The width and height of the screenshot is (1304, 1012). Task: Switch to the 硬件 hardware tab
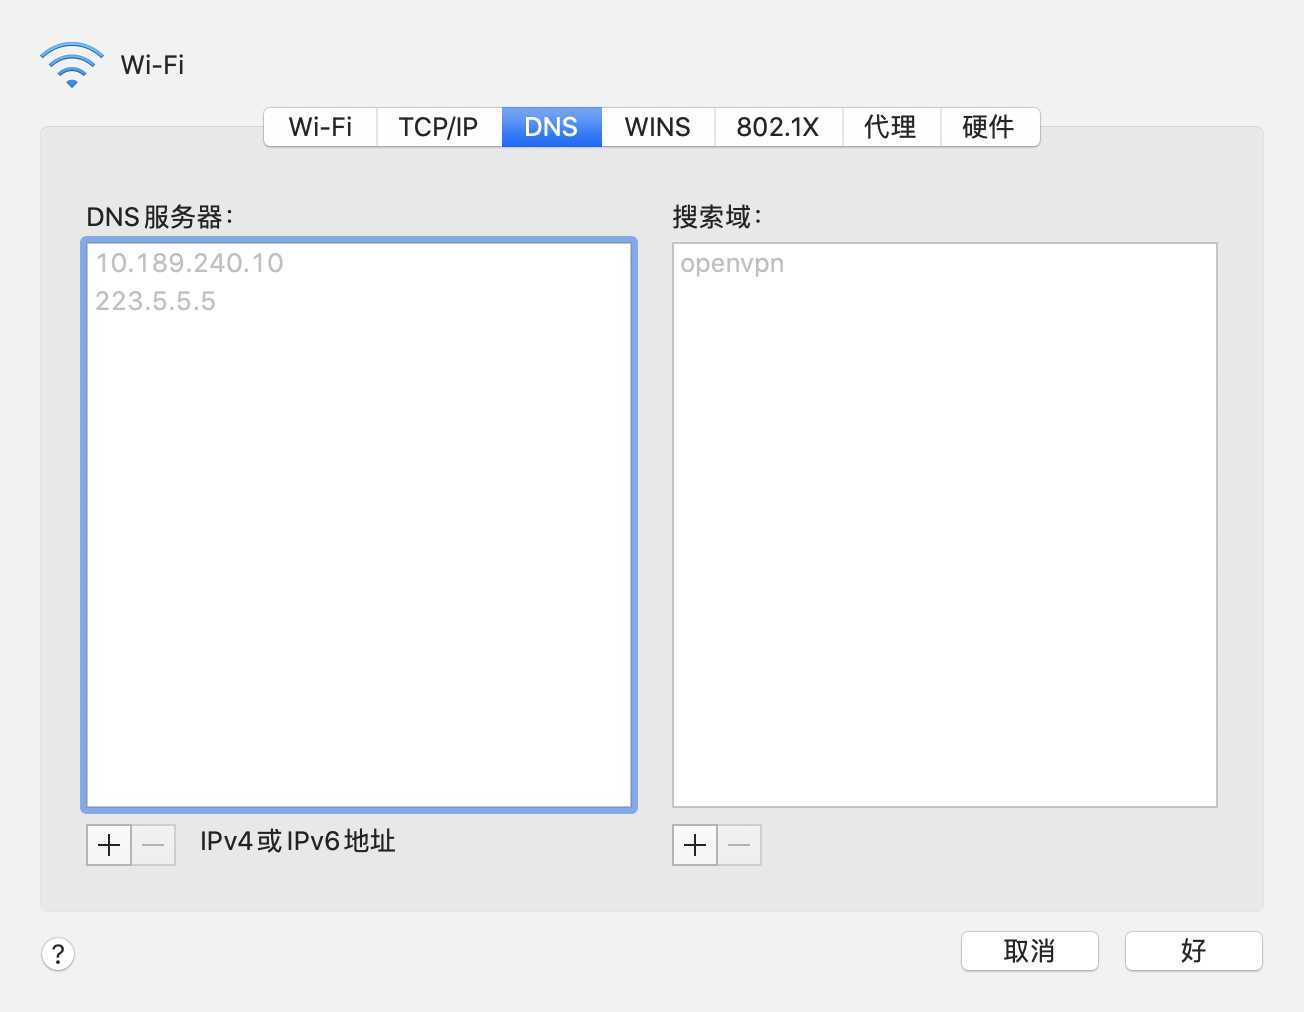[989, 127]
